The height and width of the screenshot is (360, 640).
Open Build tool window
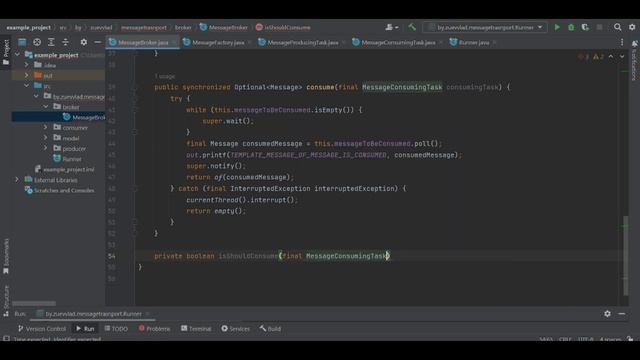pos(270,329)
